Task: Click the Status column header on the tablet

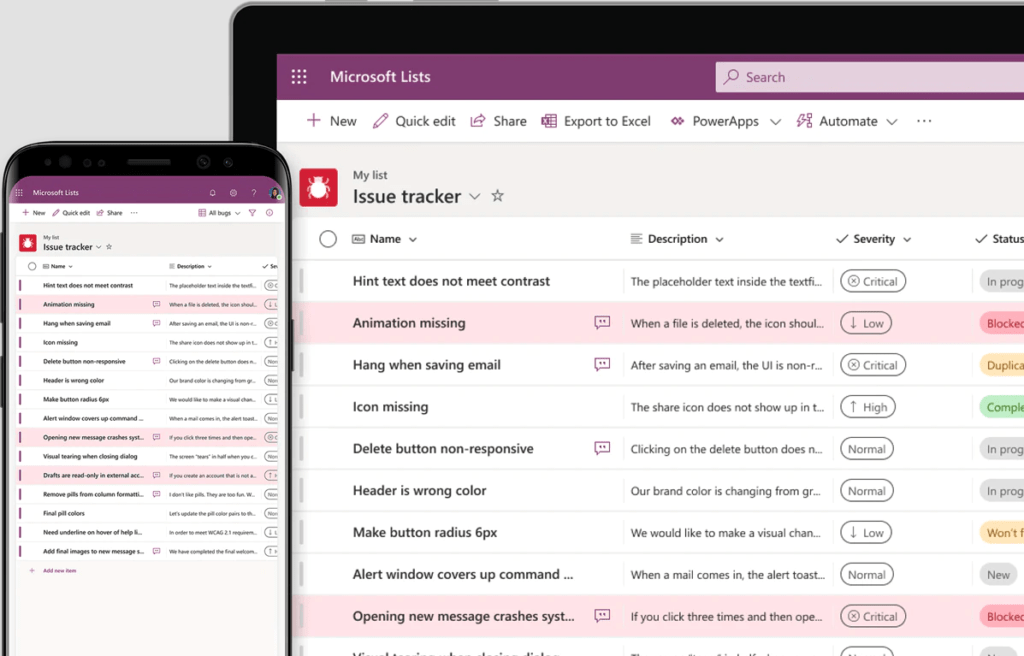Action: point(999,239)
